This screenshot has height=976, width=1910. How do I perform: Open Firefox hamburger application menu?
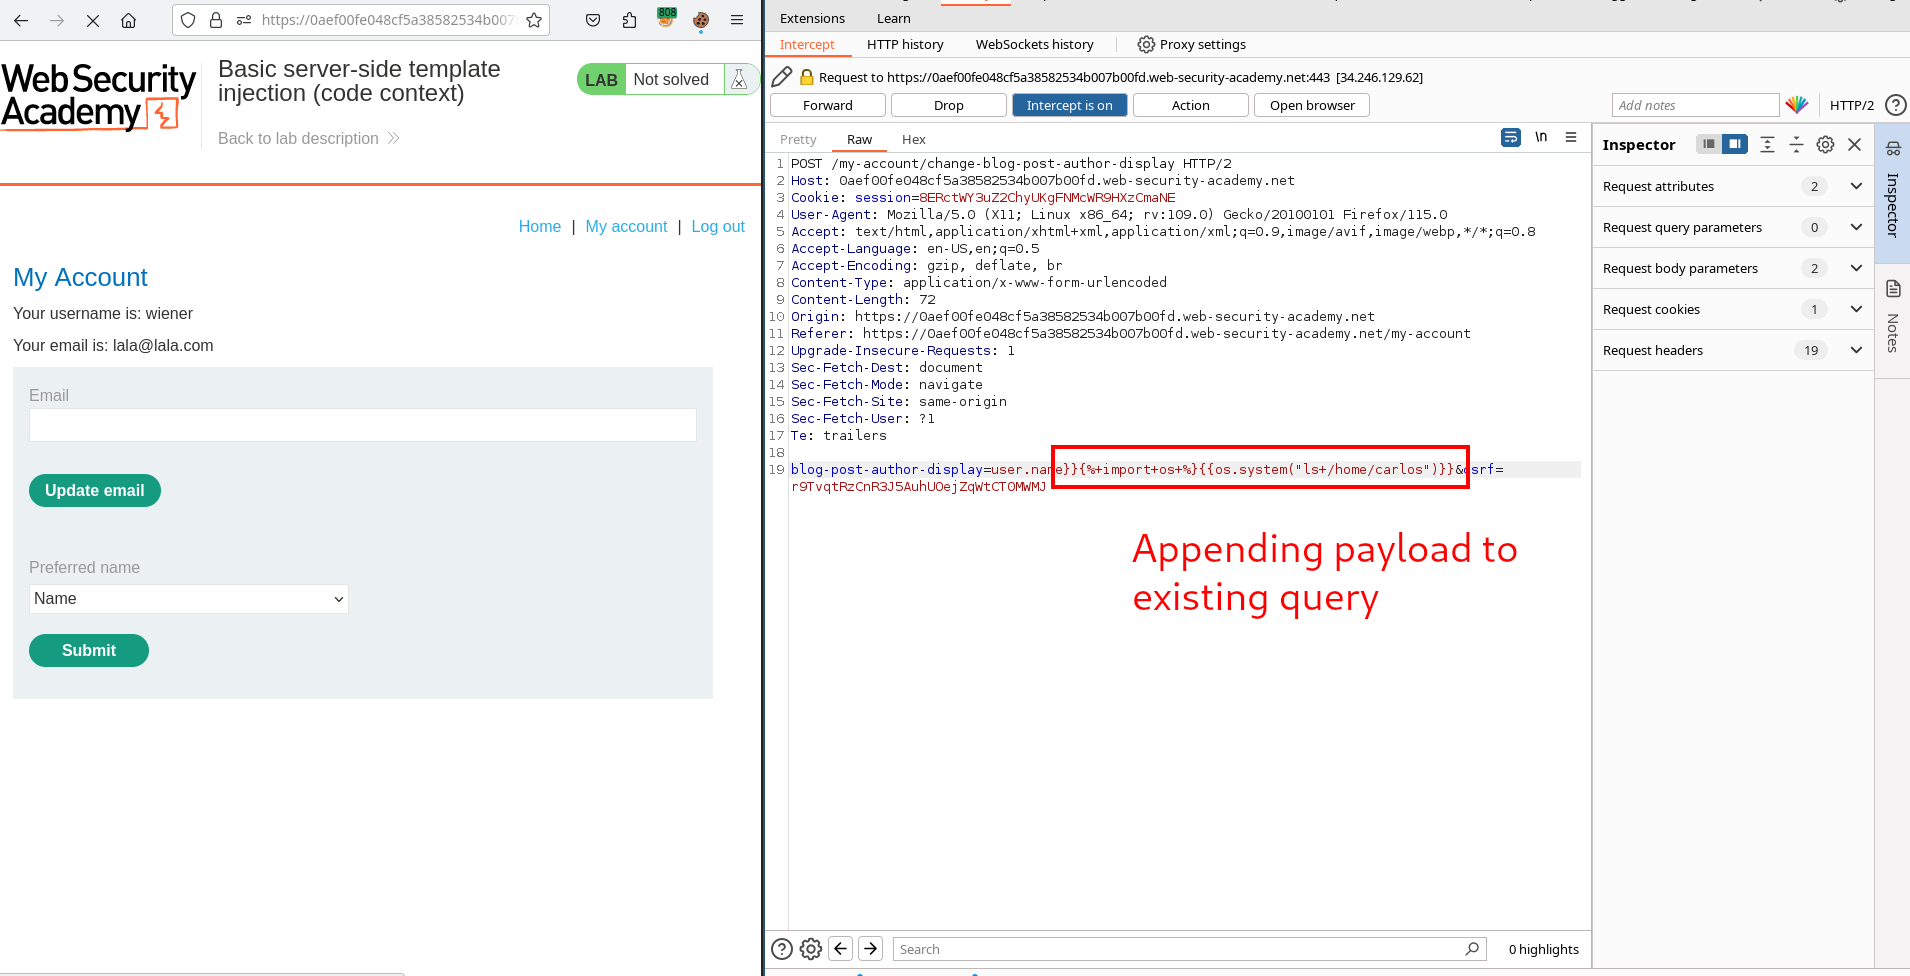pyautogui.click(x=737, y=20)
